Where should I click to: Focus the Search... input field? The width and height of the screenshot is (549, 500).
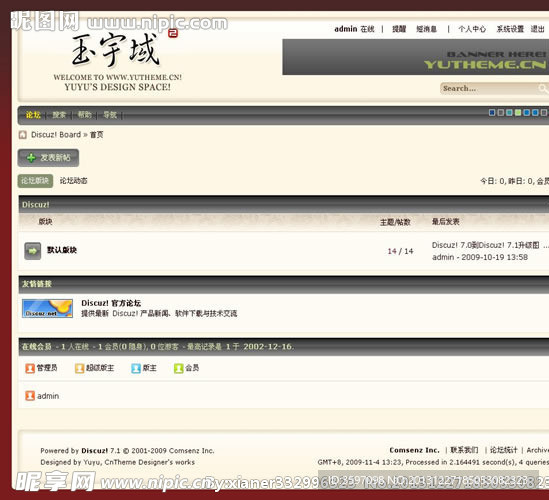click(489, 88)
